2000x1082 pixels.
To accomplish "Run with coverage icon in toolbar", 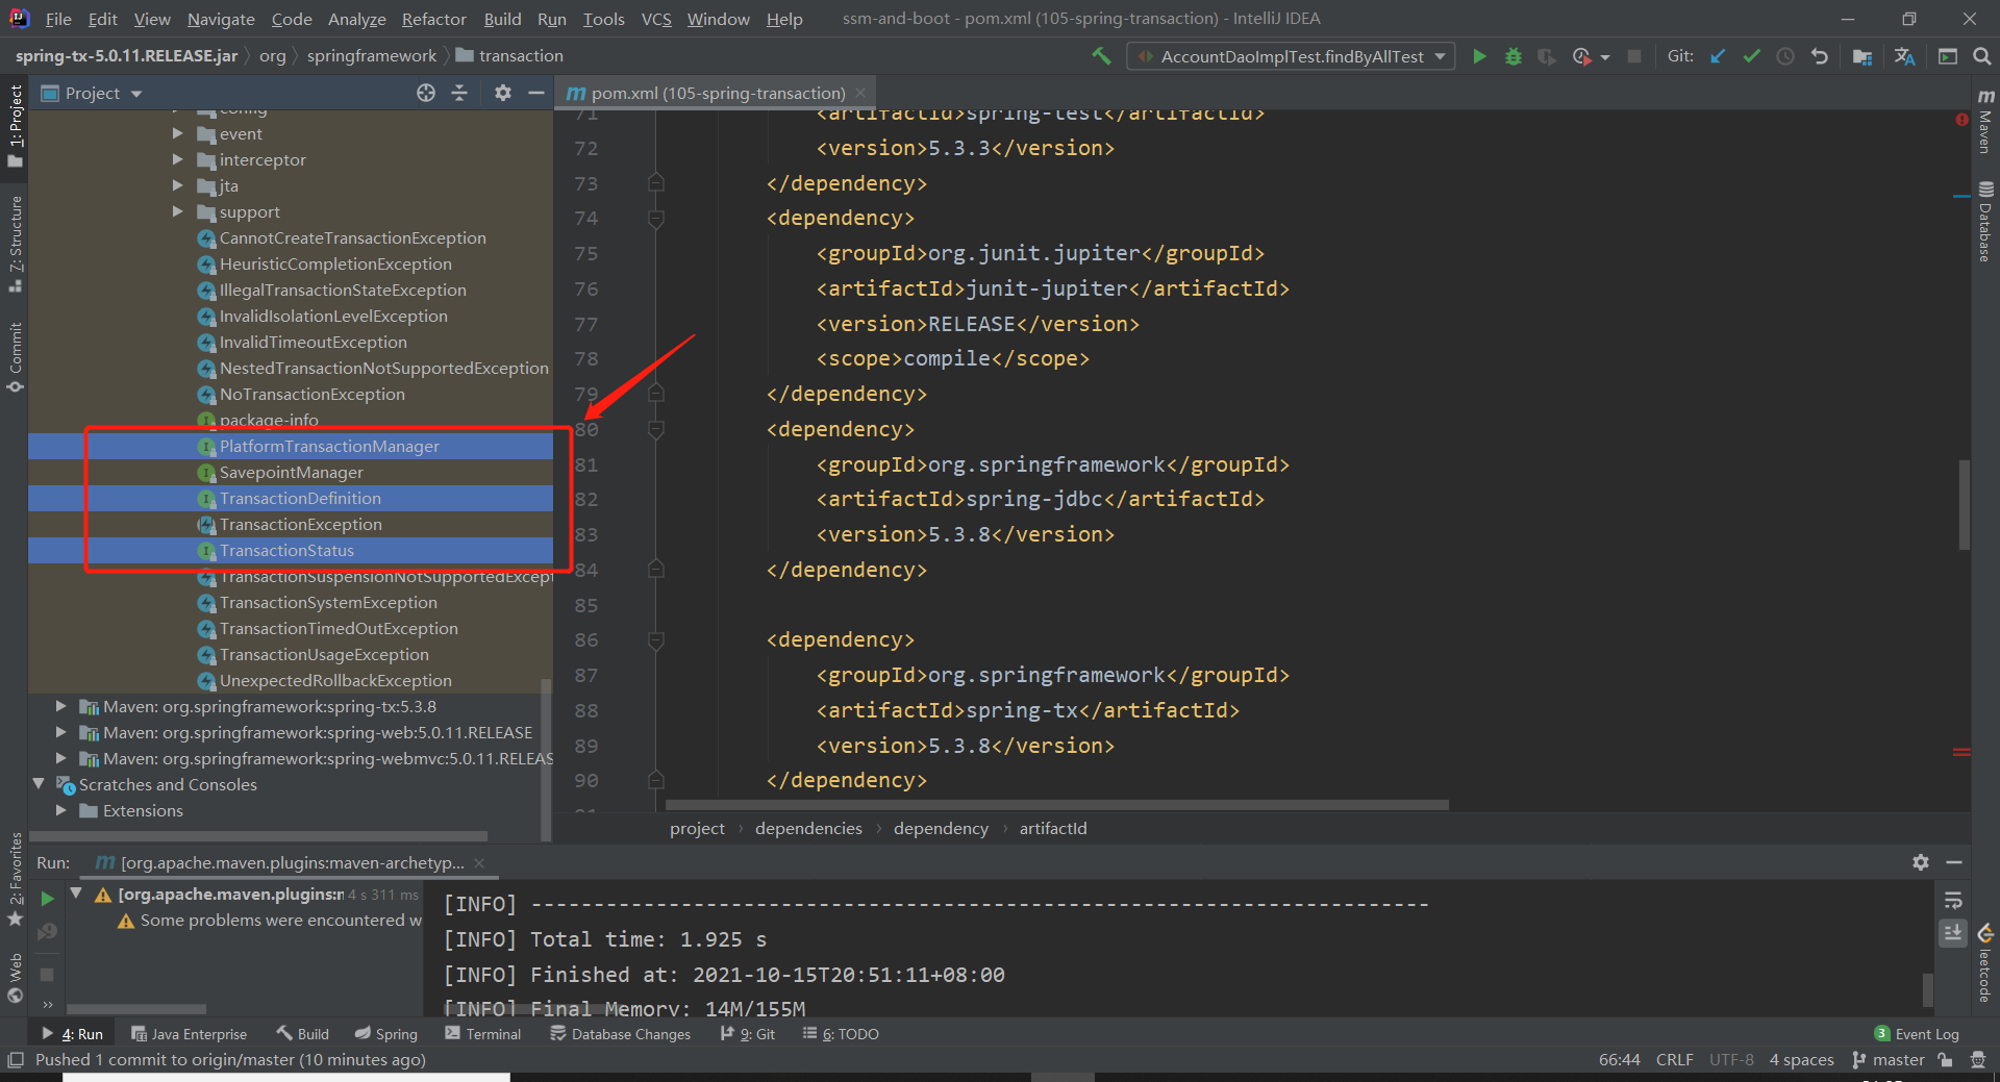I will pyautogui.click(x=1546, y=56).
